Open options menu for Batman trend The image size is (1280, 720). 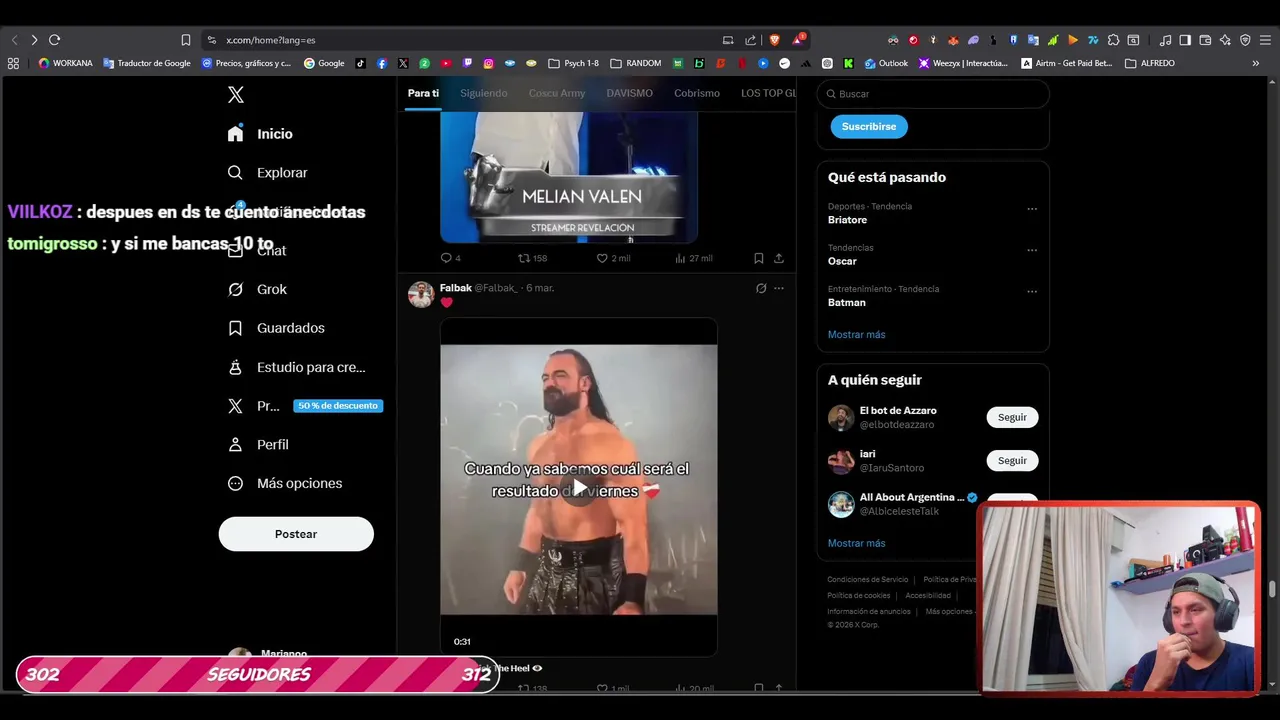pos(1032,292)
